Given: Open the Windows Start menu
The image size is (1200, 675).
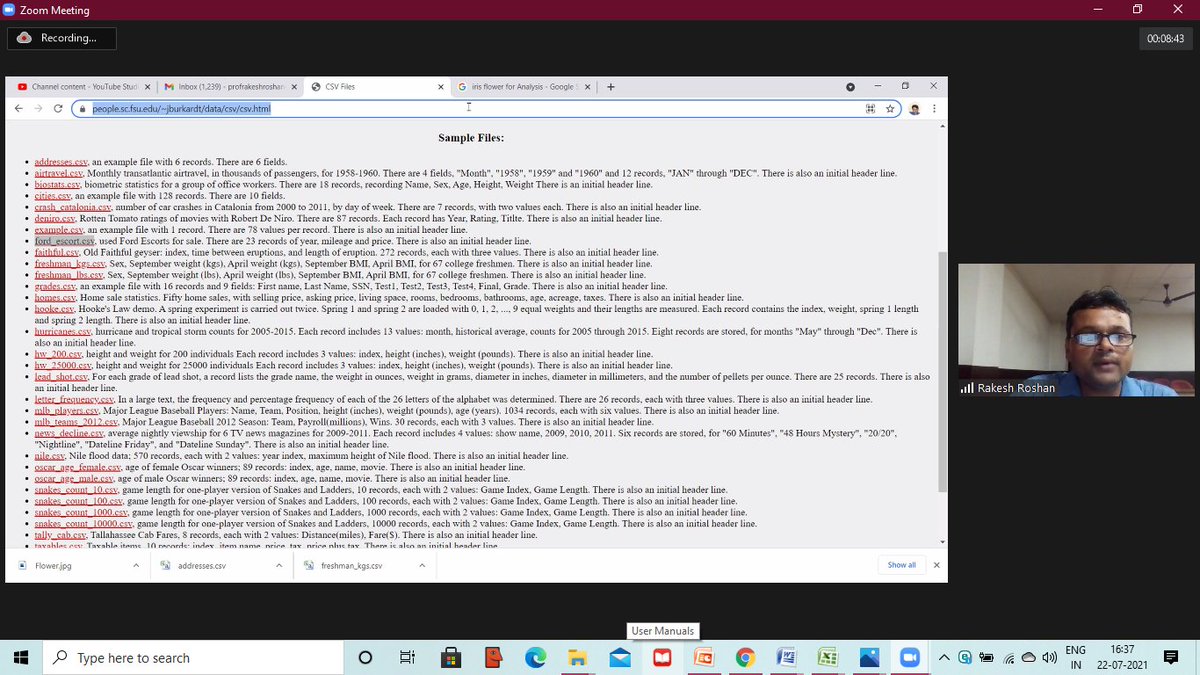Looking at the screenshot, I should pyautogui.click(x=21, y=657).
